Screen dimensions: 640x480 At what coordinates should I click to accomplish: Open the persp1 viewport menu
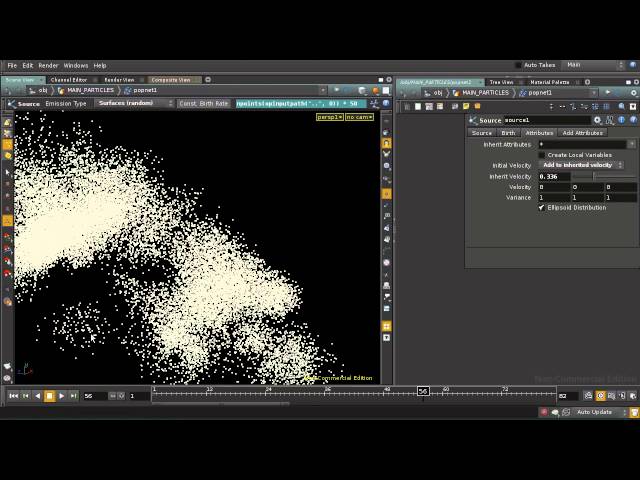click(x=330, y=117)
